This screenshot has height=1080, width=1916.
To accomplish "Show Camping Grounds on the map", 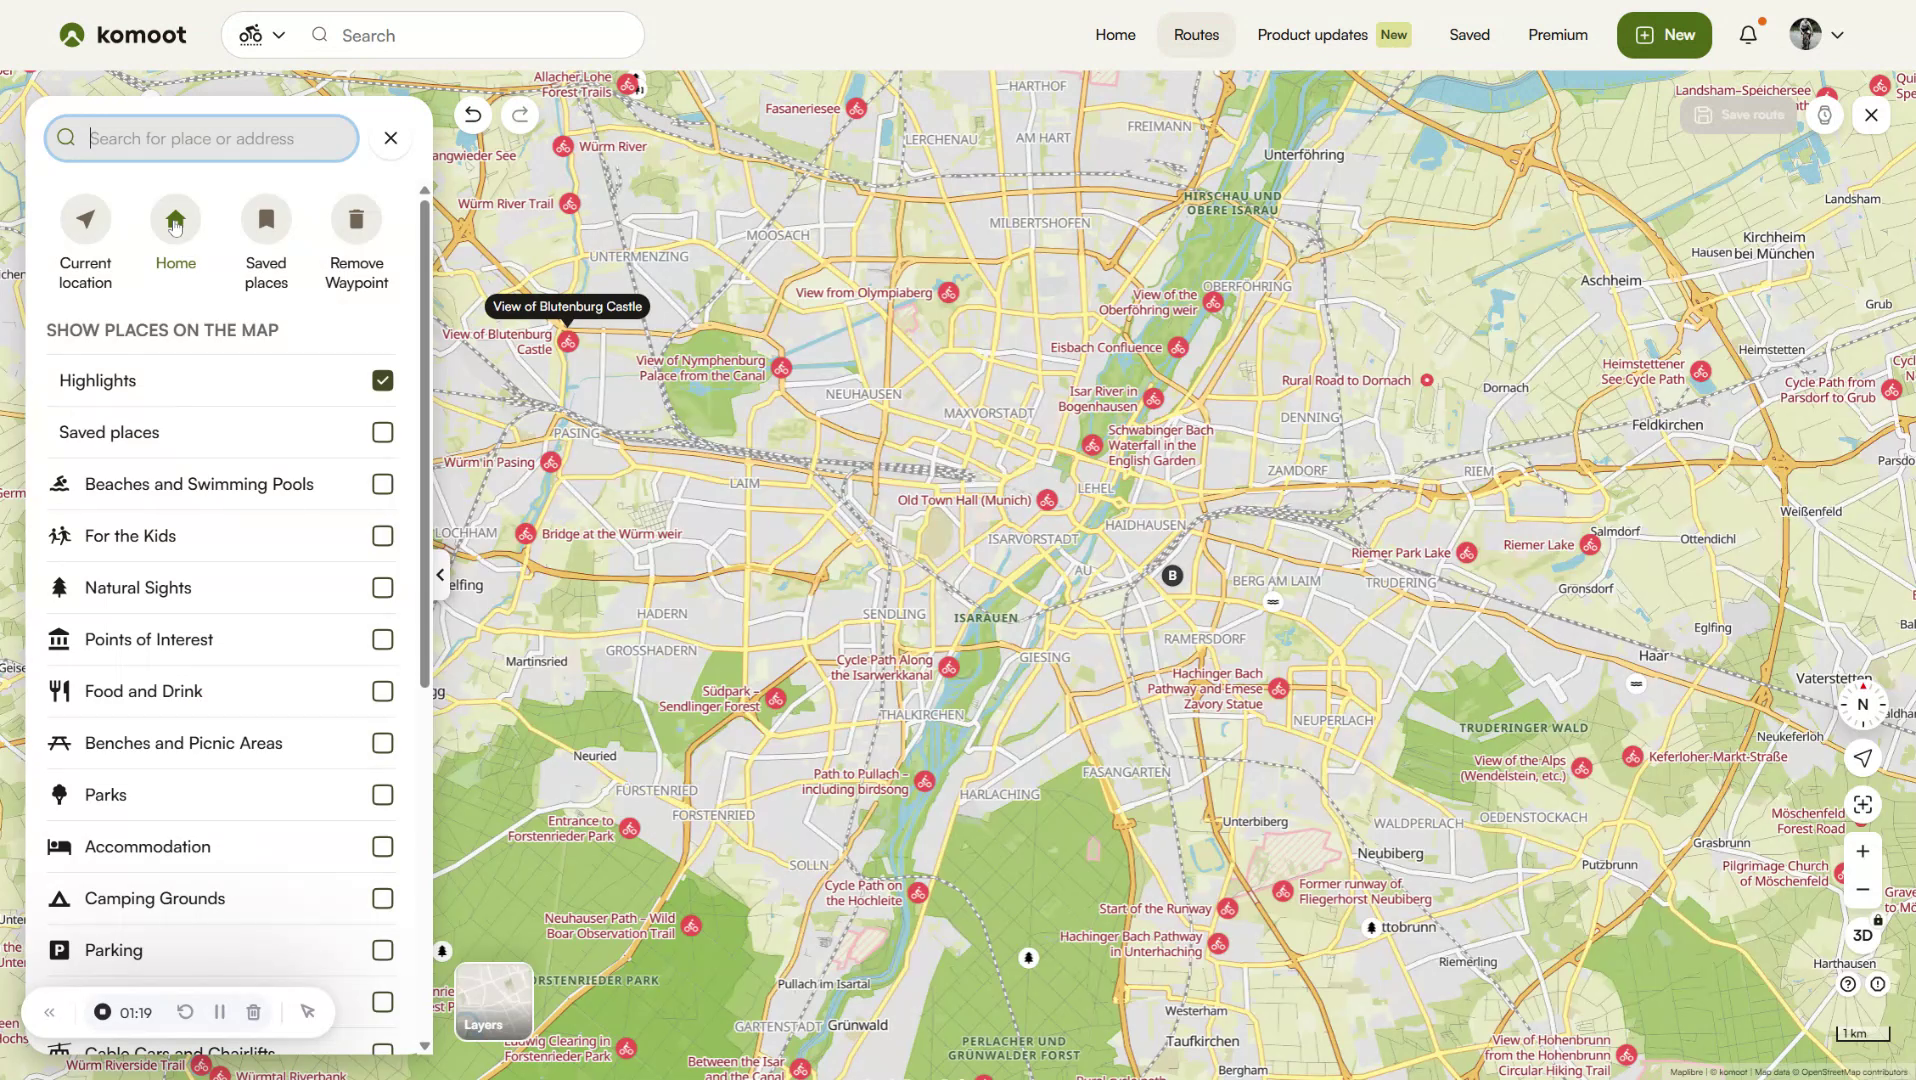I will click(x=381, y=898).
